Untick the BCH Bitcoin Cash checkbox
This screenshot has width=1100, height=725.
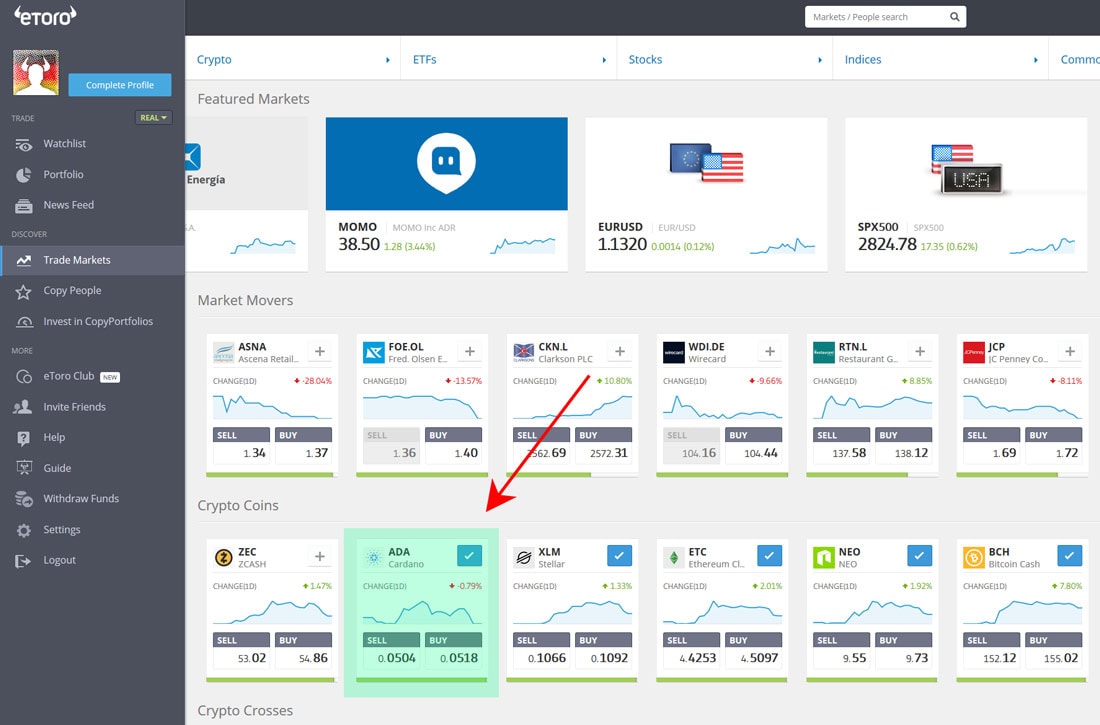point(1069,556)
